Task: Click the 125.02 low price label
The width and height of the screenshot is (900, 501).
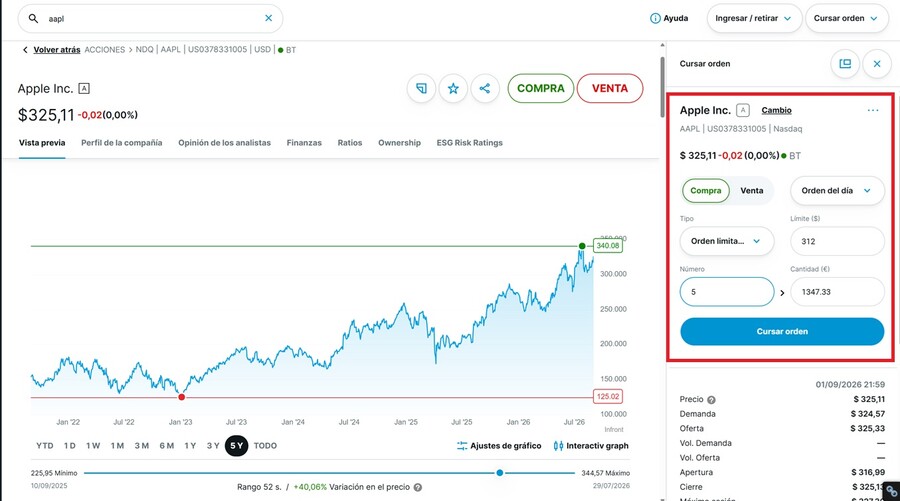Action: (608, 396)
